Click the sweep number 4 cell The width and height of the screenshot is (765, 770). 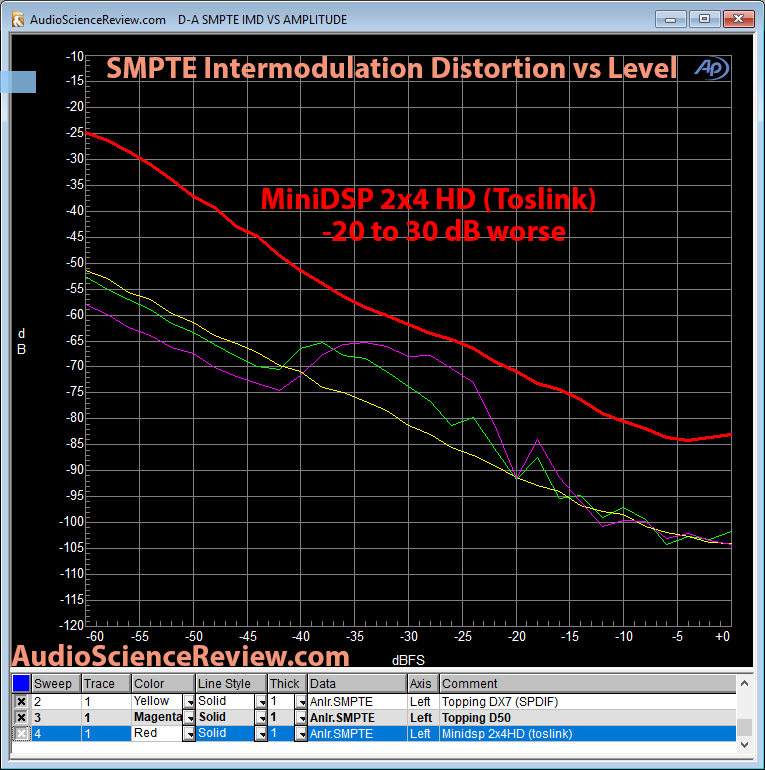(x=56, y=734)
